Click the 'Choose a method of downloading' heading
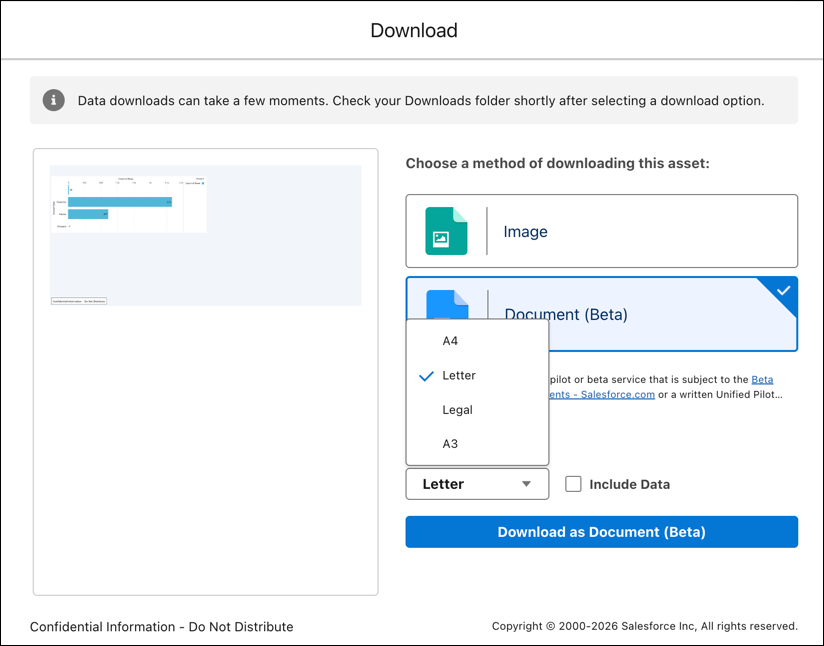Screen dimensions: 824x646 [x=558, y=163]
